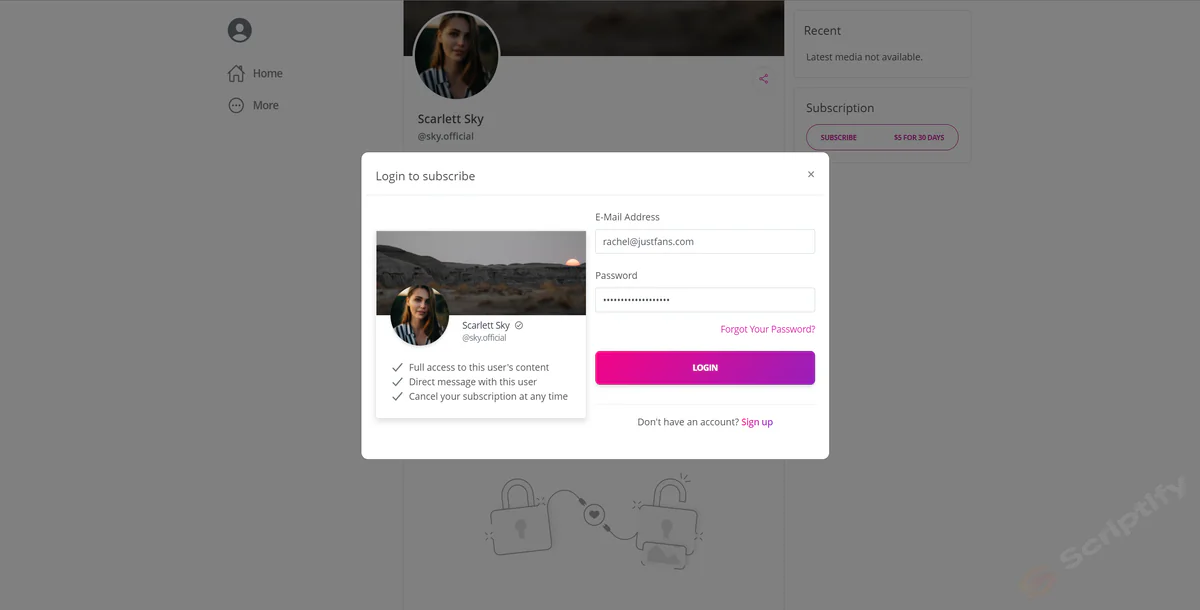Click Scarlett Sky's avatar in the dialog card
The height and width of the screenshot is (610, 1200).
[x=420, y=316]
